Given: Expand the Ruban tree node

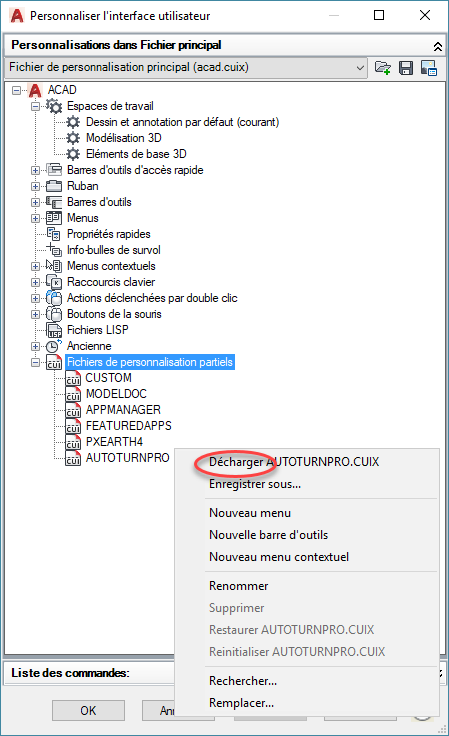Looking at the screenshot, I should click(35, 186).
